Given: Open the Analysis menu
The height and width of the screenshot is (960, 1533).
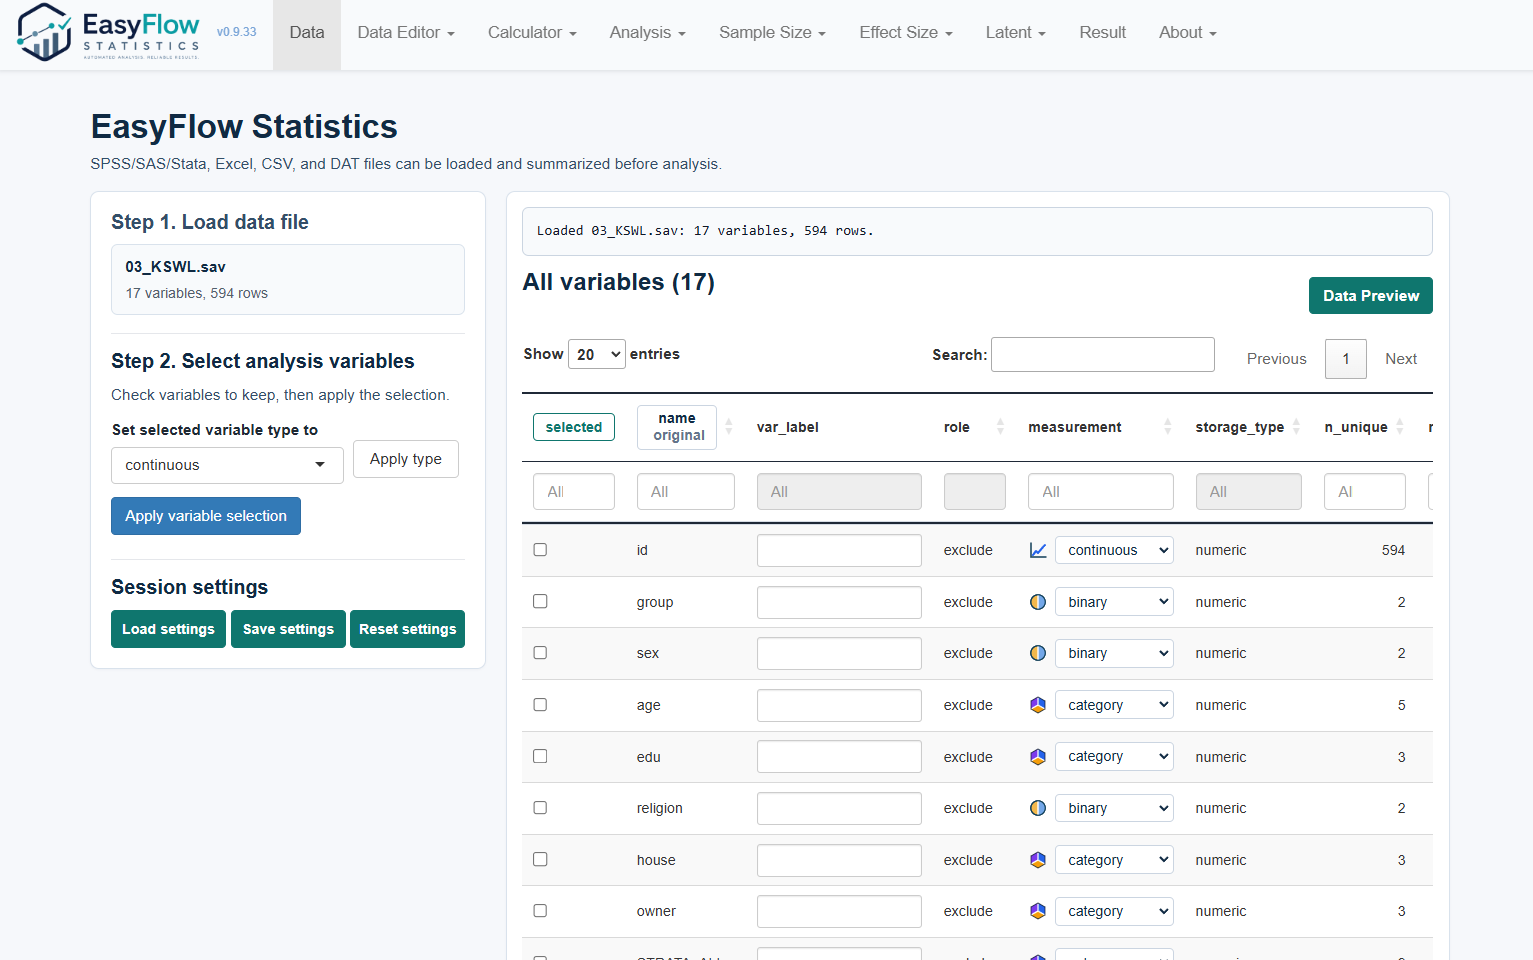Looking at the screenshot, I should (x=648, y=33).
